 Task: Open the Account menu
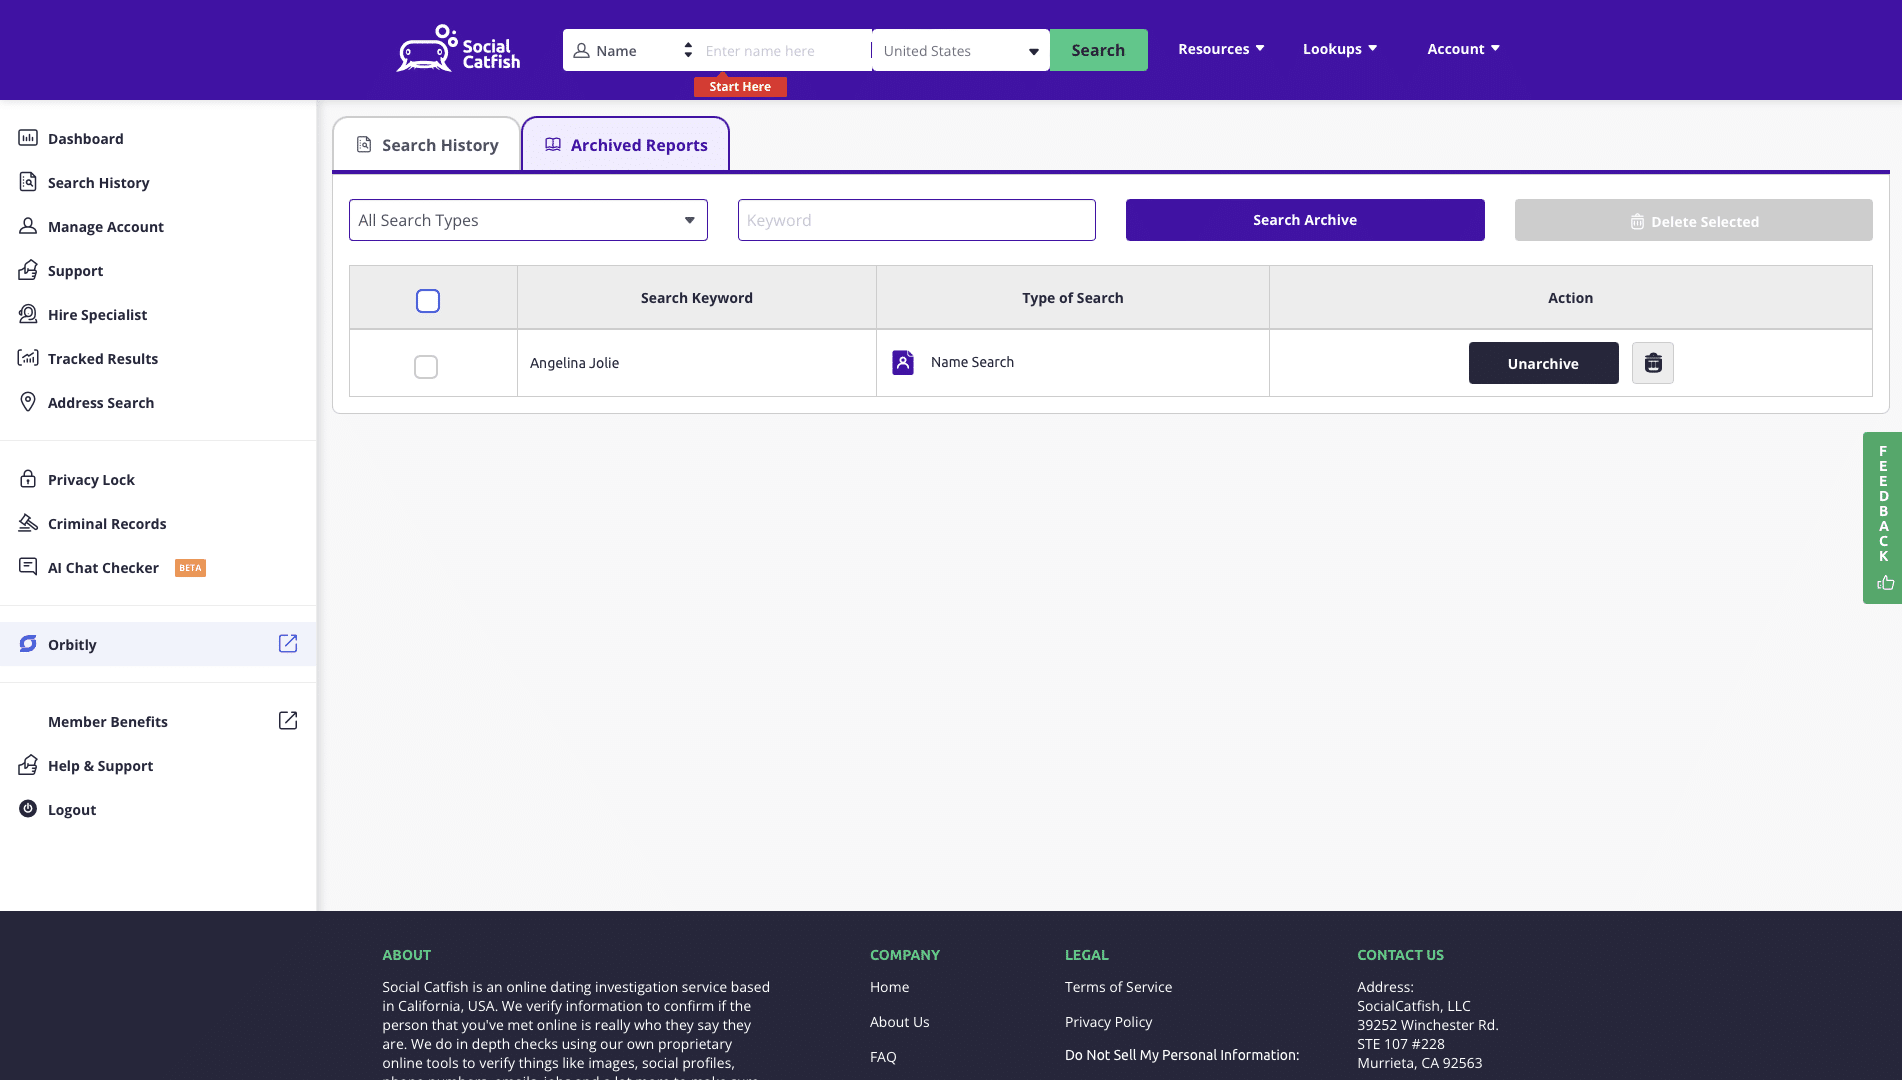(1463, 49)
